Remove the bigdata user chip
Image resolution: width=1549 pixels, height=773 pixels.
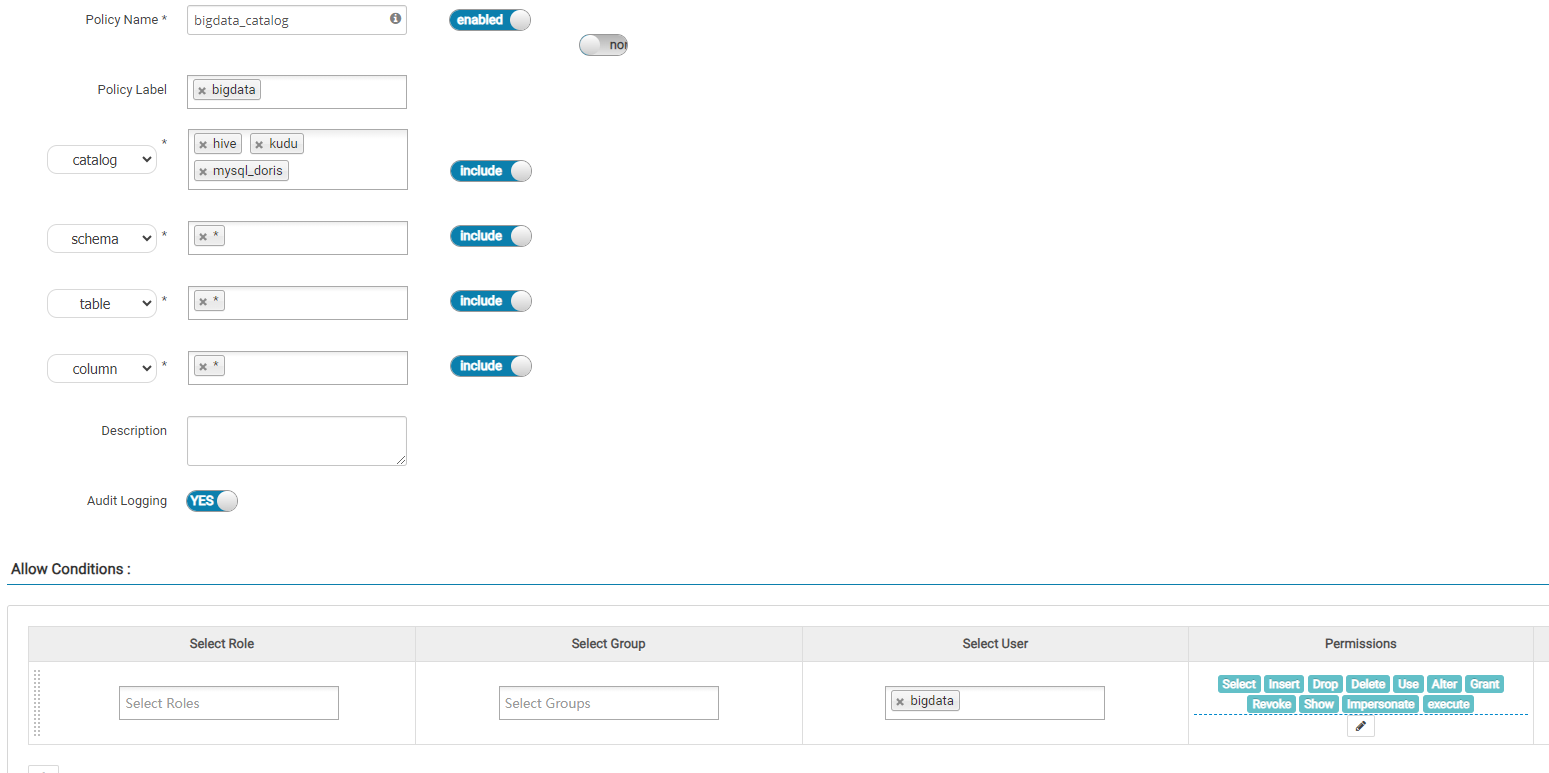pos(901,701)
